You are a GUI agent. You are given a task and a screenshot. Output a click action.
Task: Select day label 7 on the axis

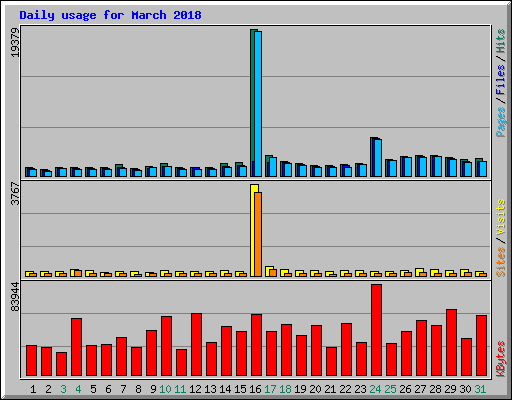[123, 389]
